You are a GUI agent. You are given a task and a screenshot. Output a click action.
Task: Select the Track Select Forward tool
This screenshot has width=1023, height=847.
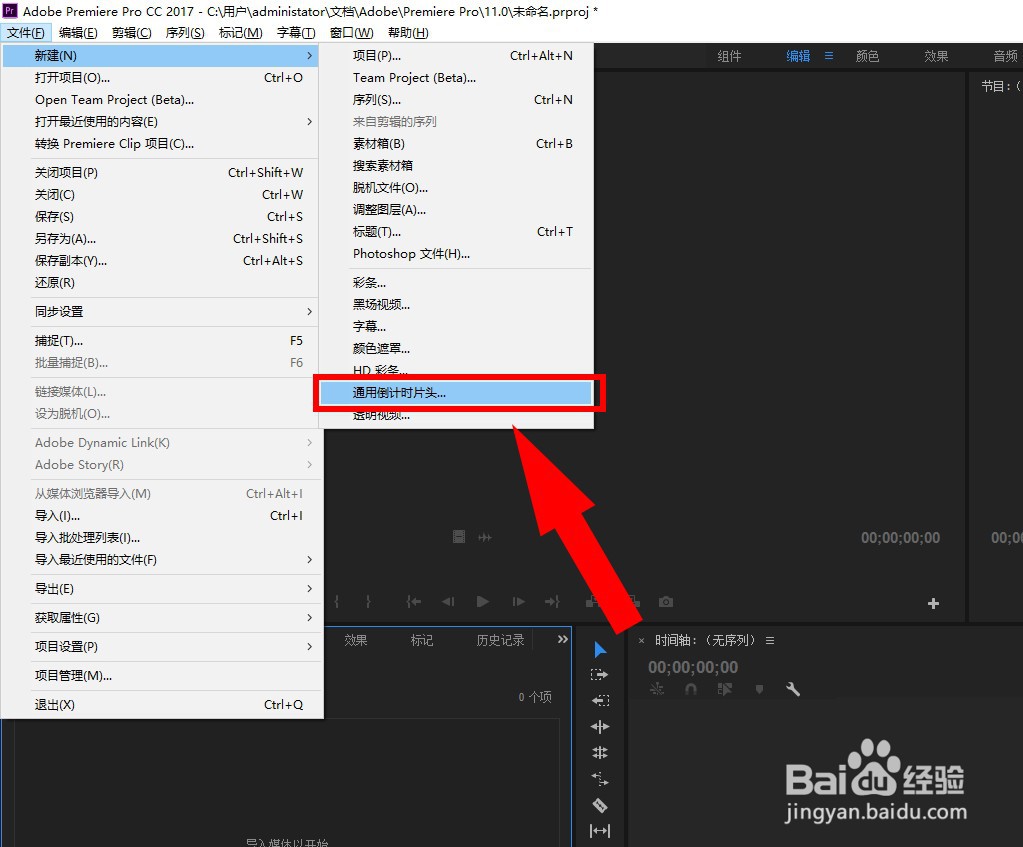tap(599, 675)
